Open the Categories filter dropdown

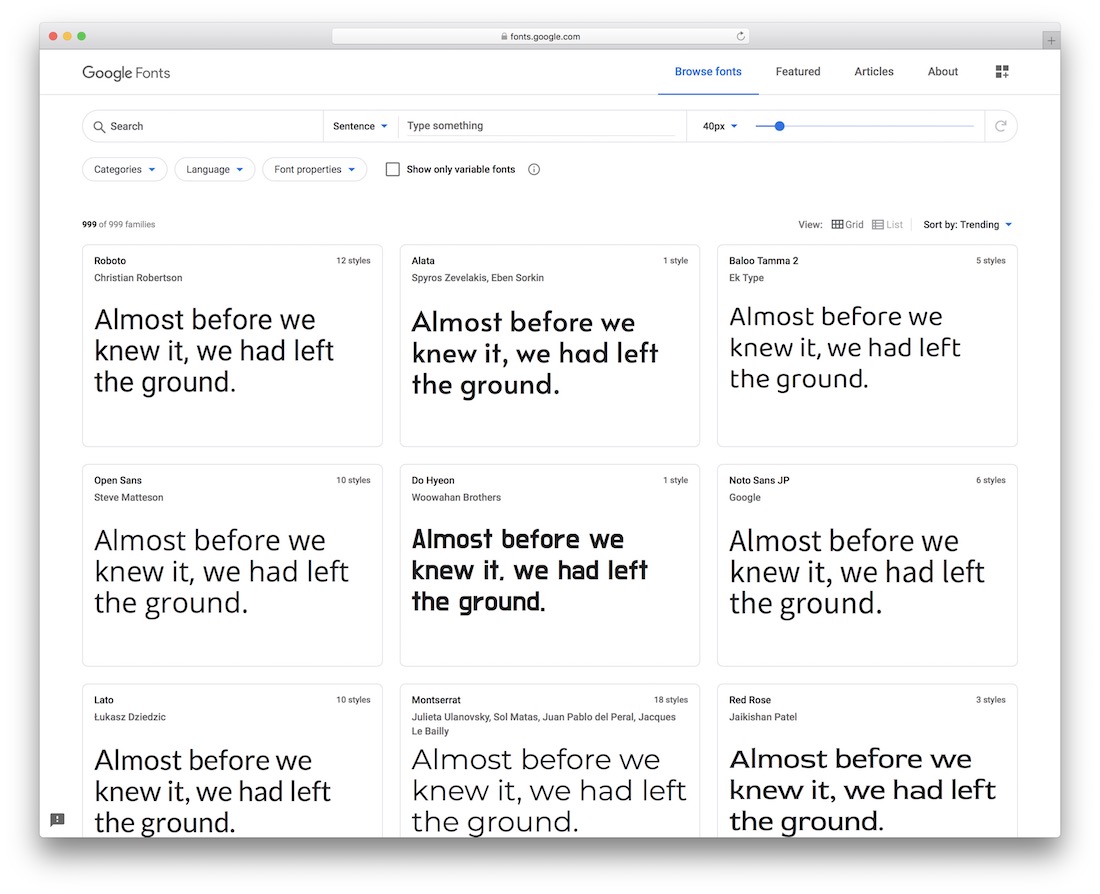(125, 169)
